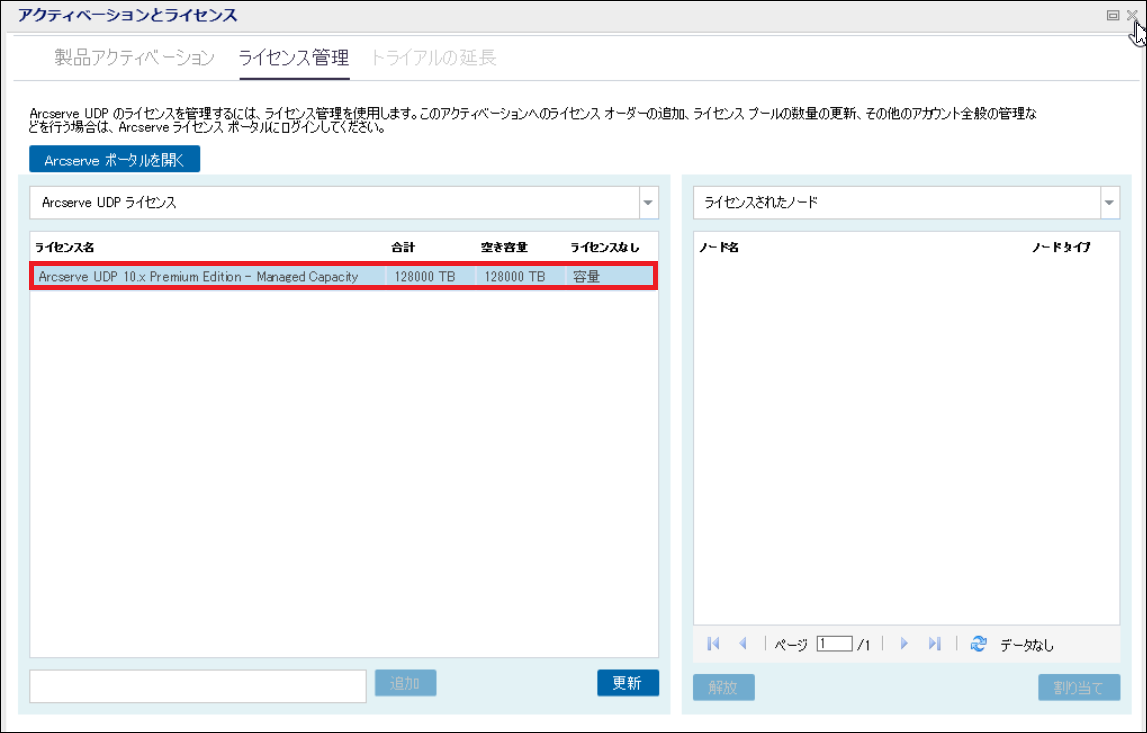This screenshot has width=1147, height=733.
Task: Go to first page of node list
Action: 713,644
